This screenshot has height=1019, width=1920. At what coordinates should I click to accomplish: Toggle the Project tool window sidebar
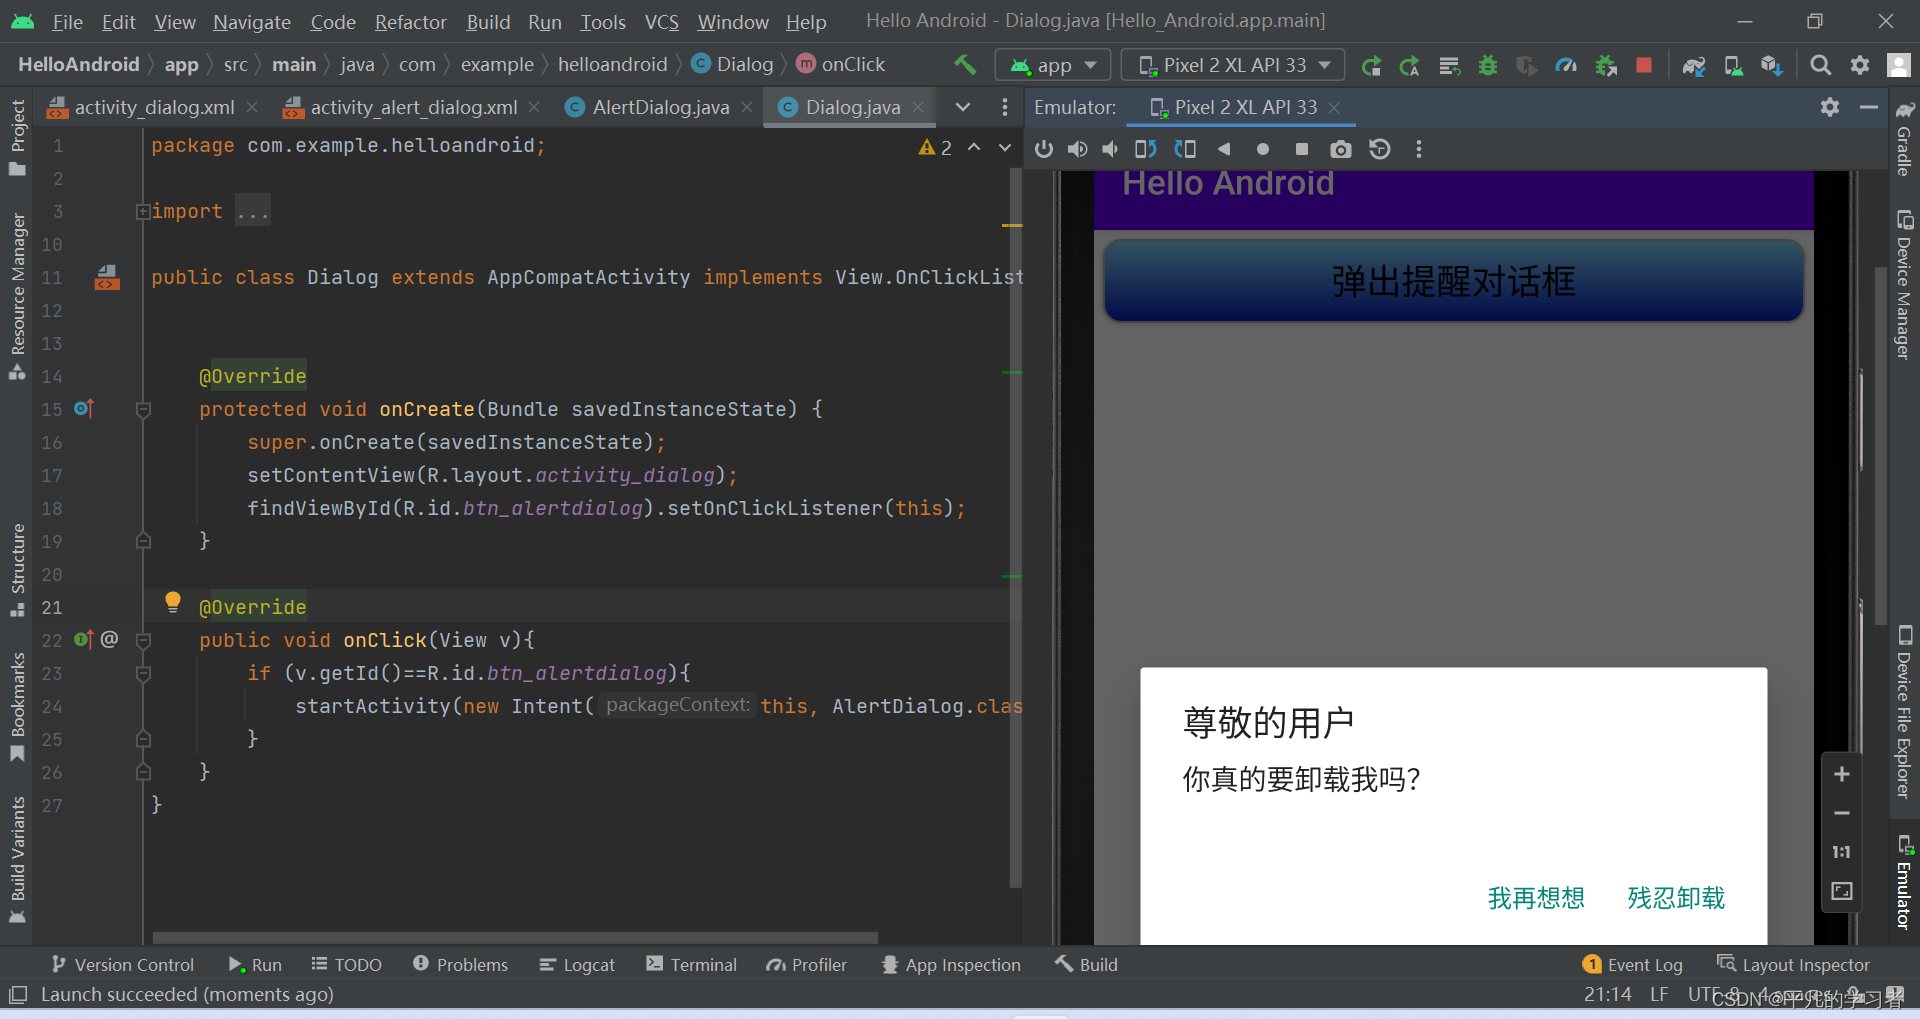pos(17,137)
